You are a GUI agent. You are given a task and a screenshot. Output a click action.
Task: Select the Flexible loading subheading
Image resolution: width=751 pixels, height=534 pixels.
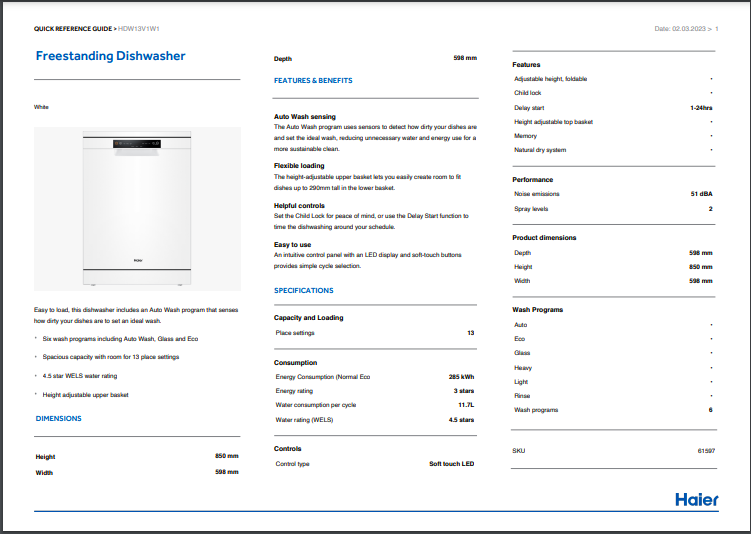coord(299,165)
